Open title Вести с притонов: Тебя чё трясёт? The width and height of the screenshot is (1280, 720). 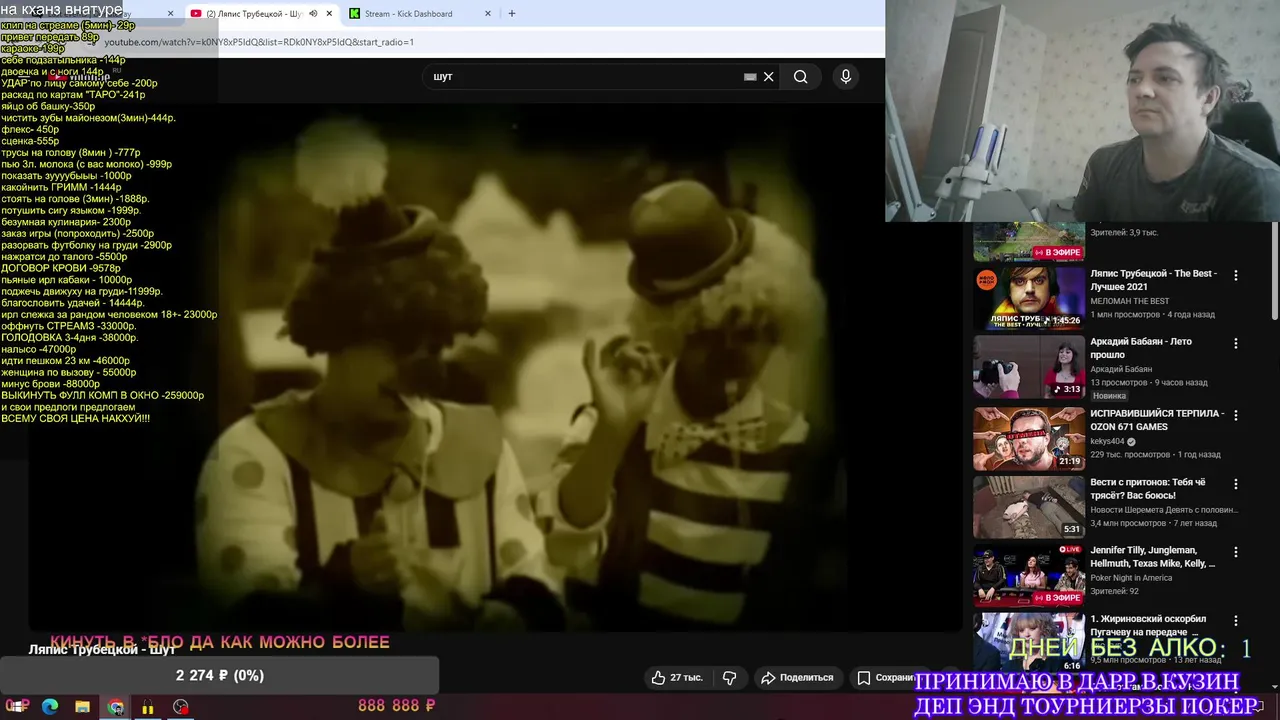(x=1148, y=489)
